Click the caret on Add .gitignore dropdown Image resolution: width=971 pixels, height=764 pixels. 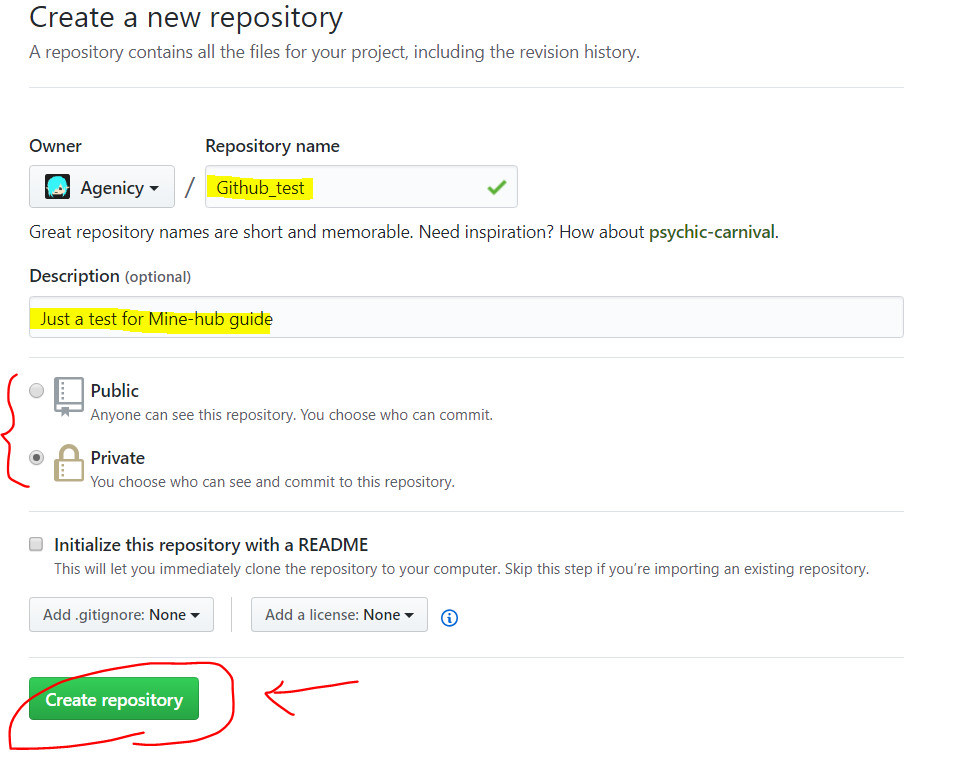(193, 614)
